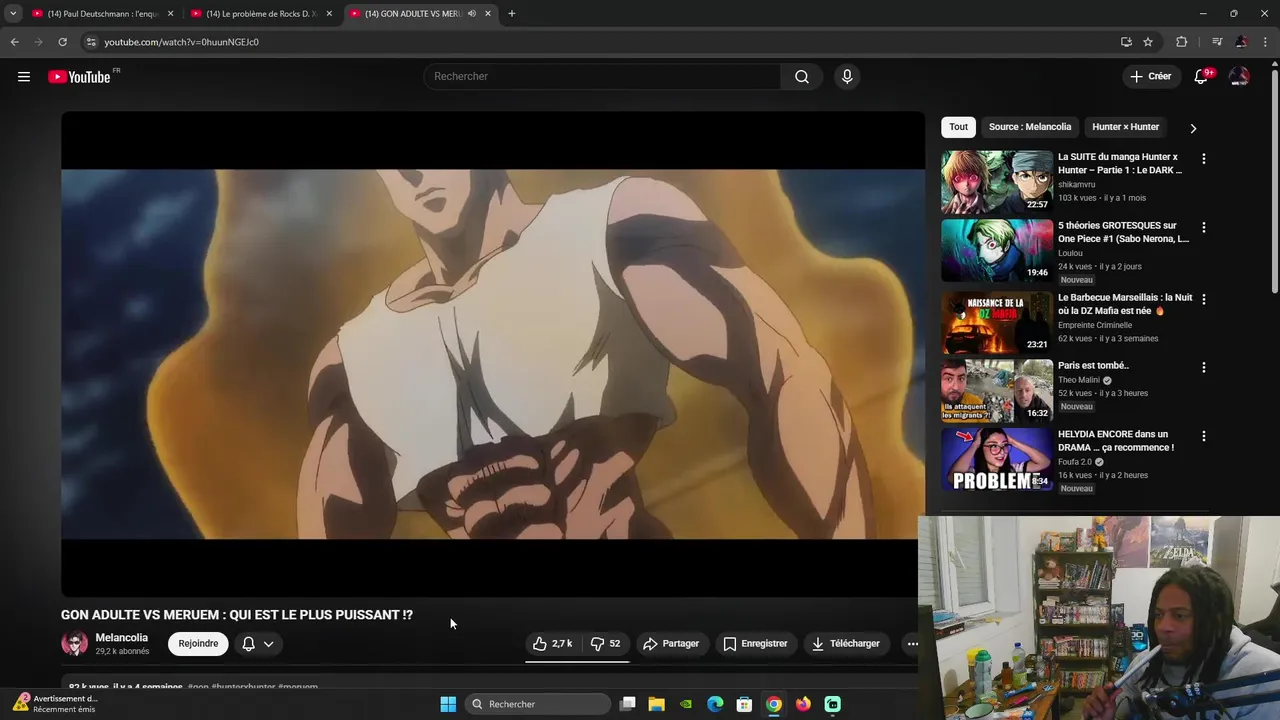Viewport: 1280px width, 720px height.
Task: Click the Rejoindre channel button
Action: [198, 644]
